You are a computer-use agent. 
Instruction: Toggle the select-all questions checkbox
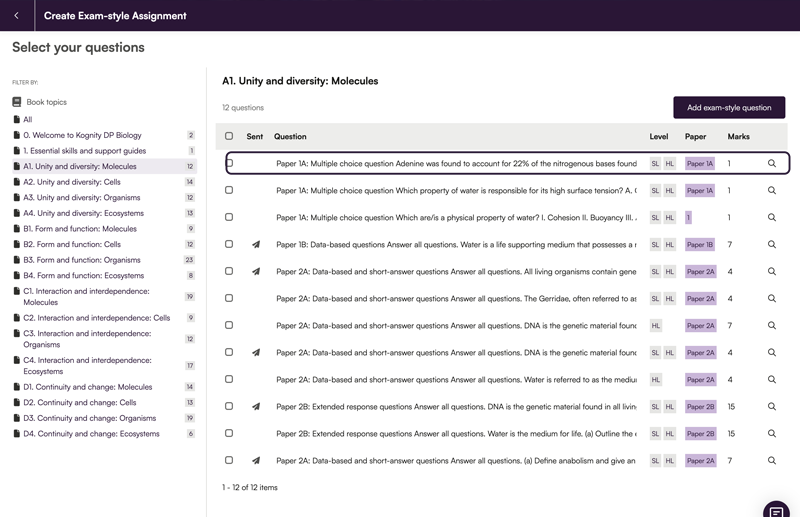229,136
